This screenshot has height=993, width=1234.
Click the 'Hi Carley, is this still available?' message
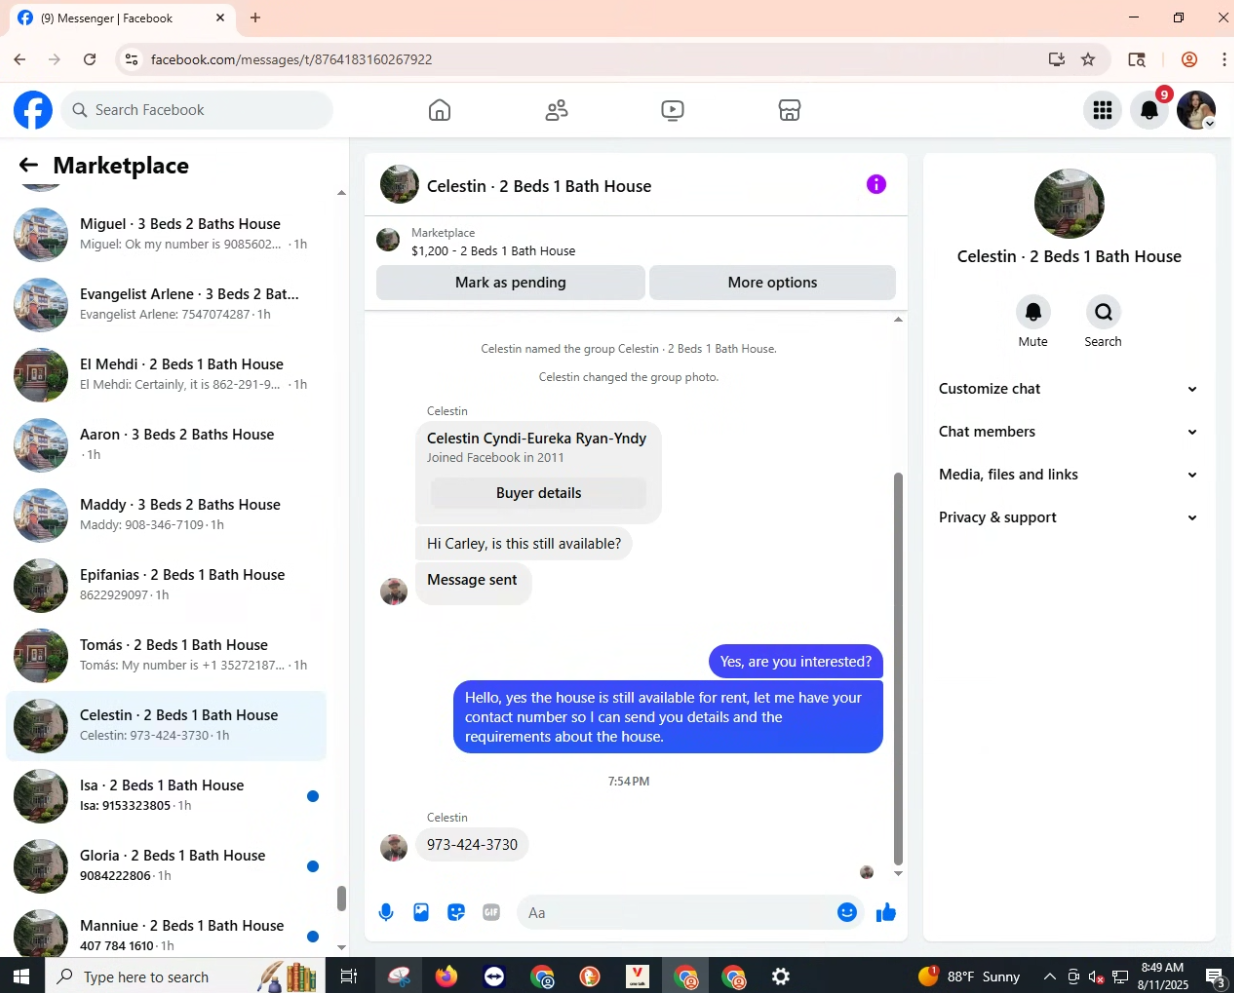click(x=524, y=544)
